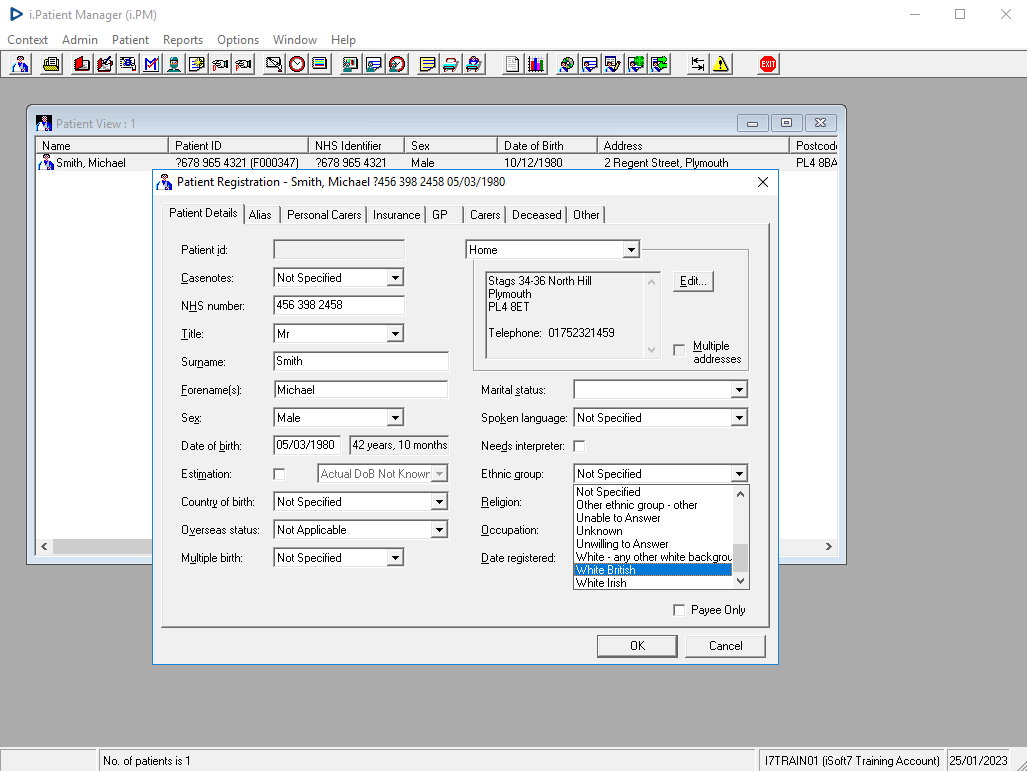
Task: Click the note with yellow star icon
Action: pos(197,64)
